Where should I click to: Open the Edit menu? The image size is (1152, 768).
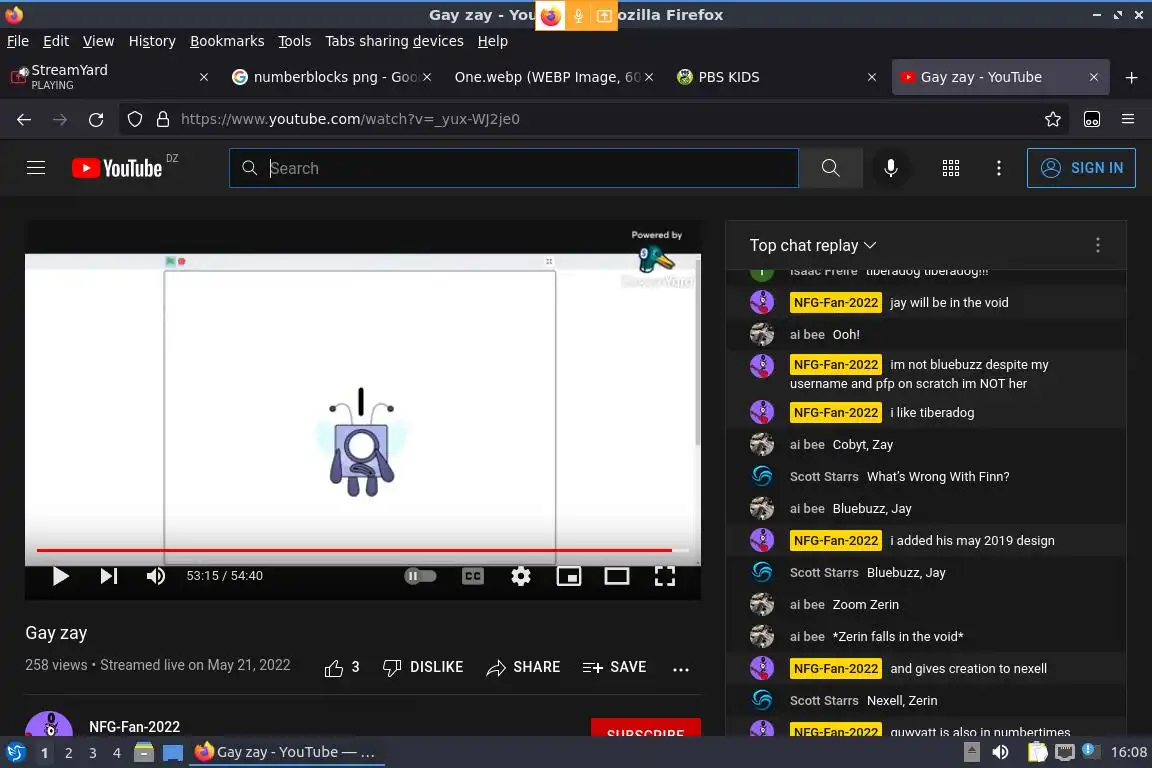click(56, 41)
